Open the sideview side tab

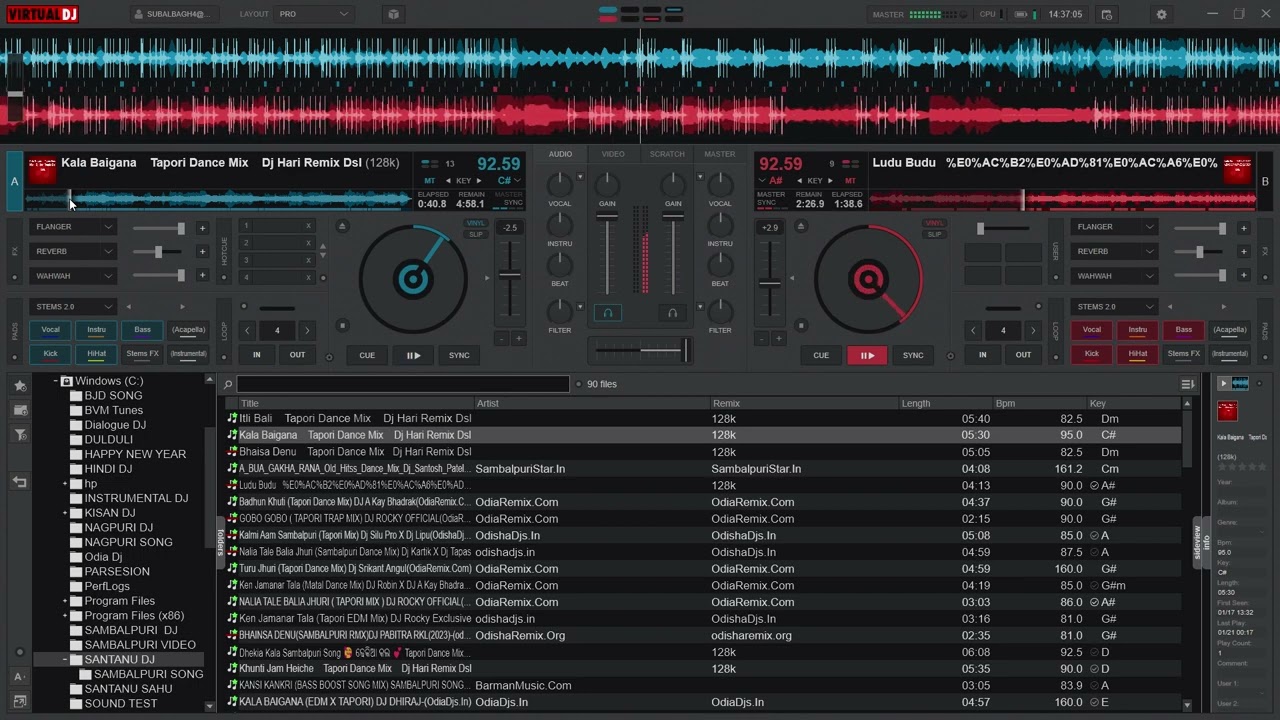click(1197, 543)
